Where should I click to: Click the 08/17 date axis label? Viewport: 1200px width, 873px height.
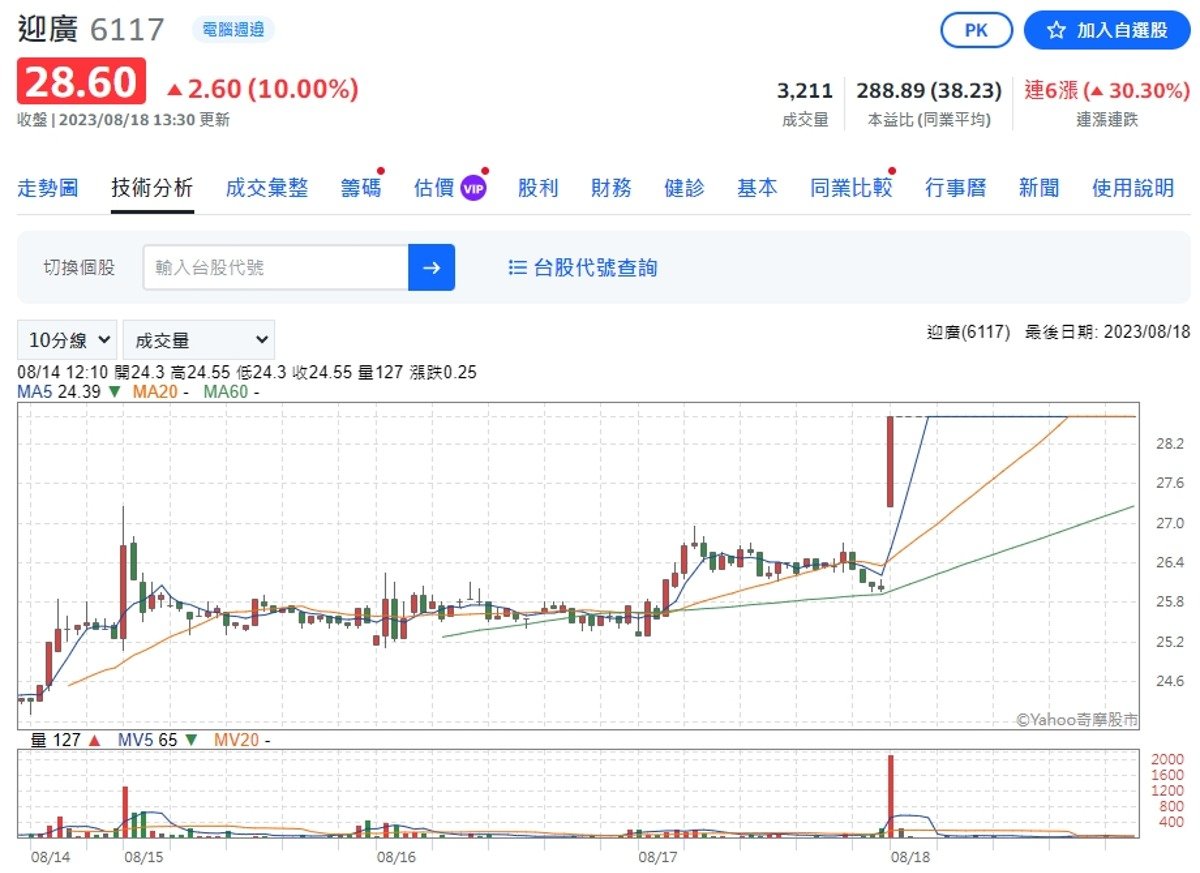click(658, 857)
